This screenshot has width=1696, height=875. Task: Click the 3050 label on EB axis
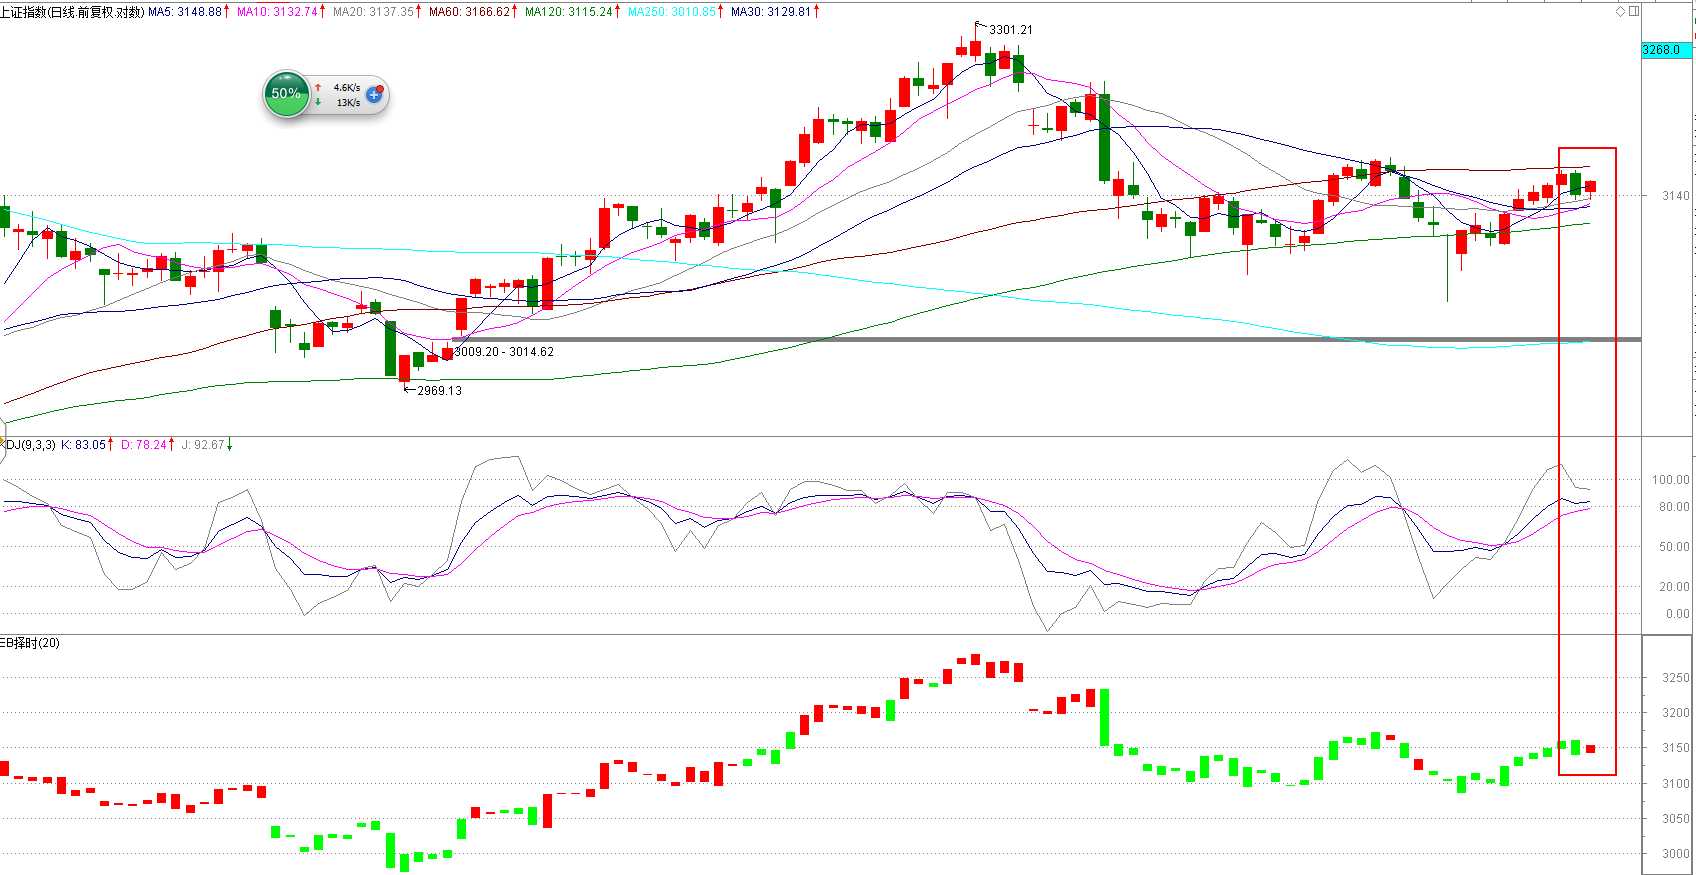[1676, 819]
